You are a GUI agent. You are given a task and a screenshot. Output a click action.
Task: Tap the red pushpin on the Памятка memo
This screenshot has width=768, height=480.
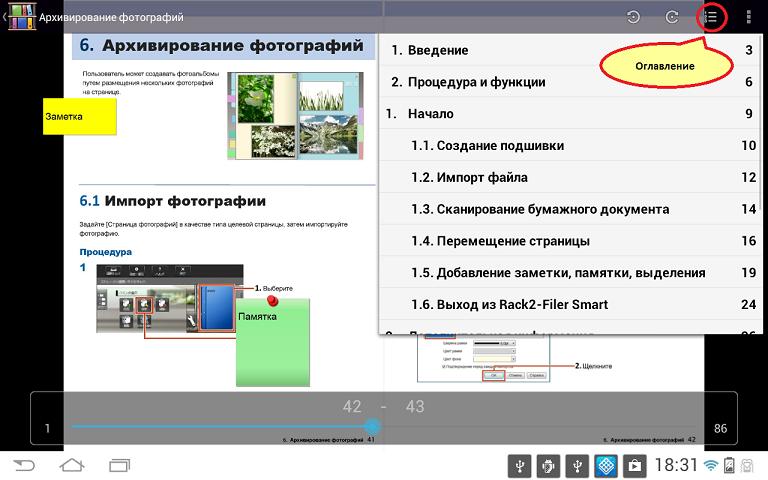(273, 300)
